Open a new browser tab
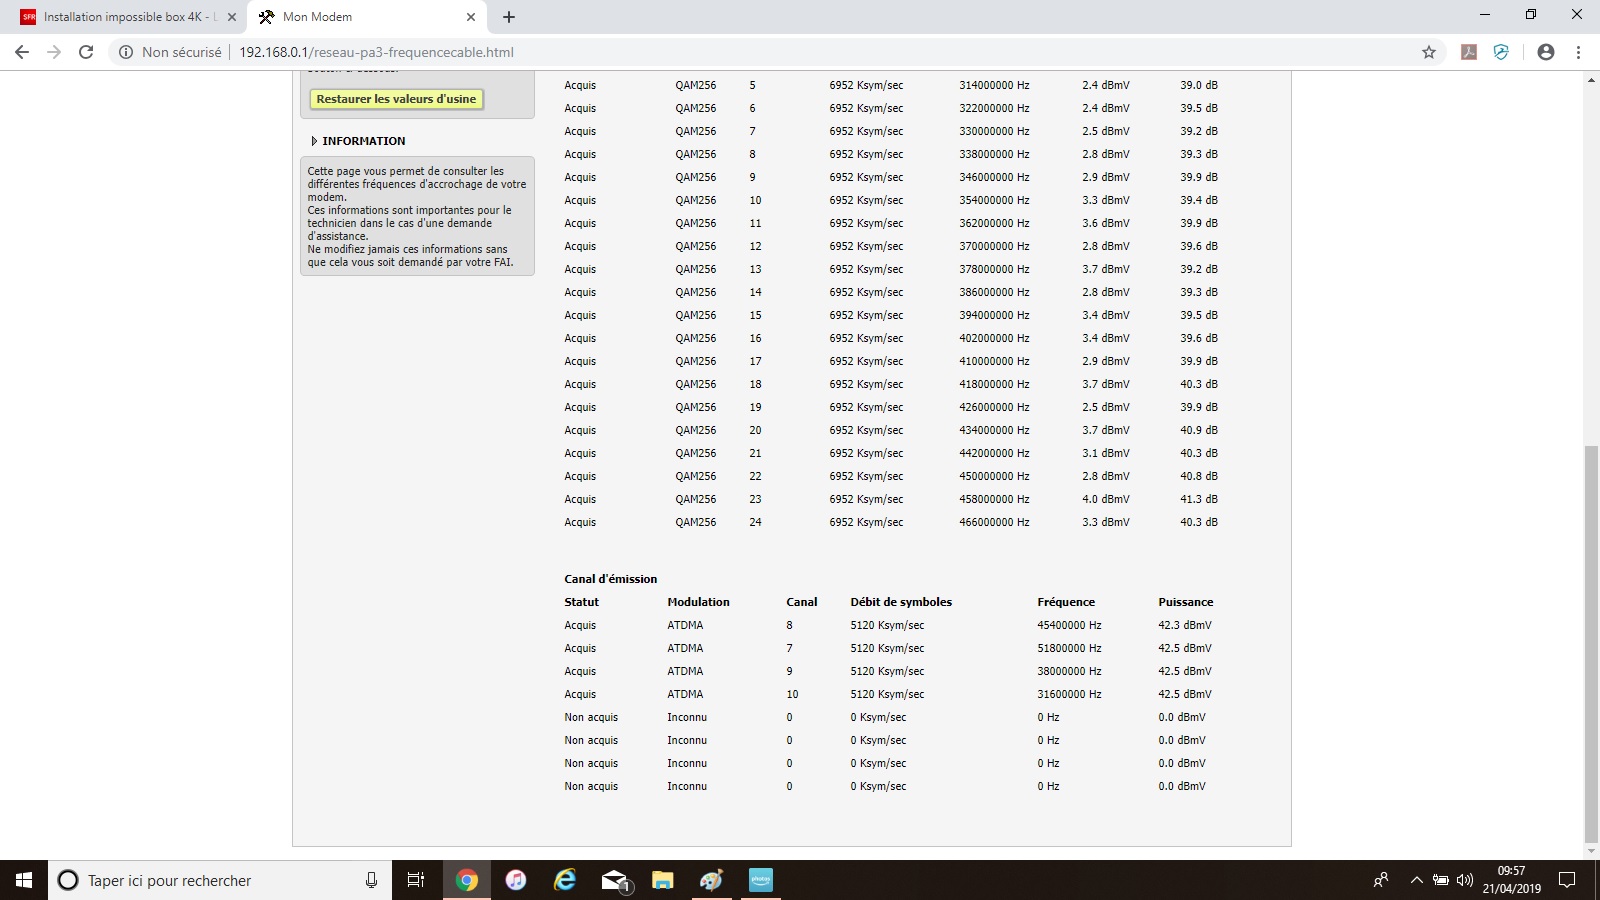 pyautogui.click(x=509, y=17)
